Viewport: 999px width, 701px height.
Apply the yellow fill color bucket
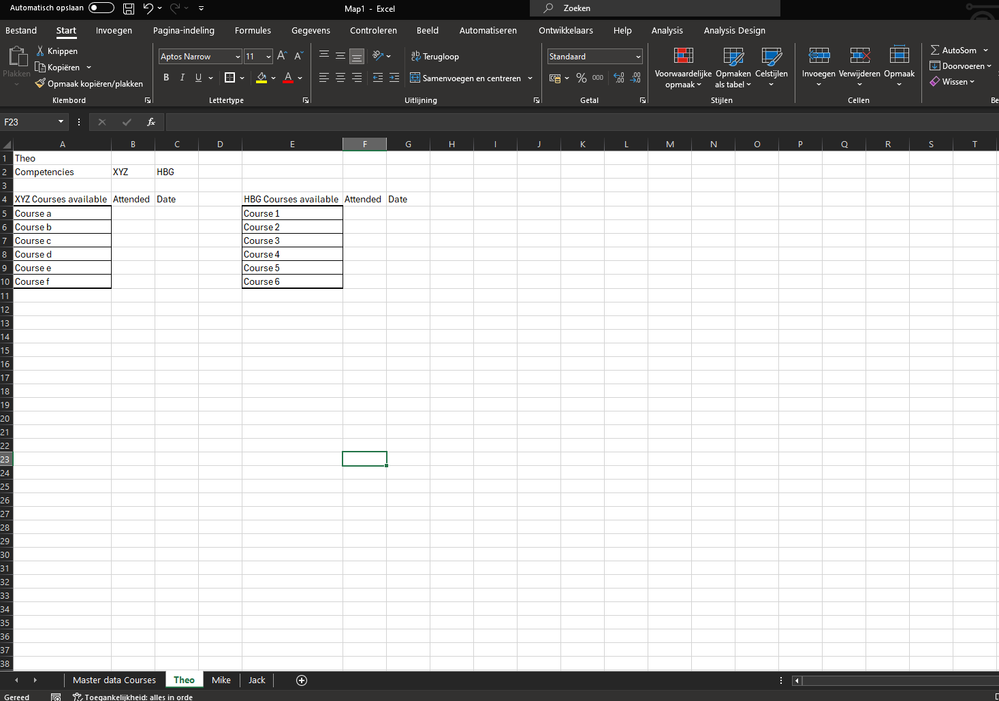[x=261, y=78]
